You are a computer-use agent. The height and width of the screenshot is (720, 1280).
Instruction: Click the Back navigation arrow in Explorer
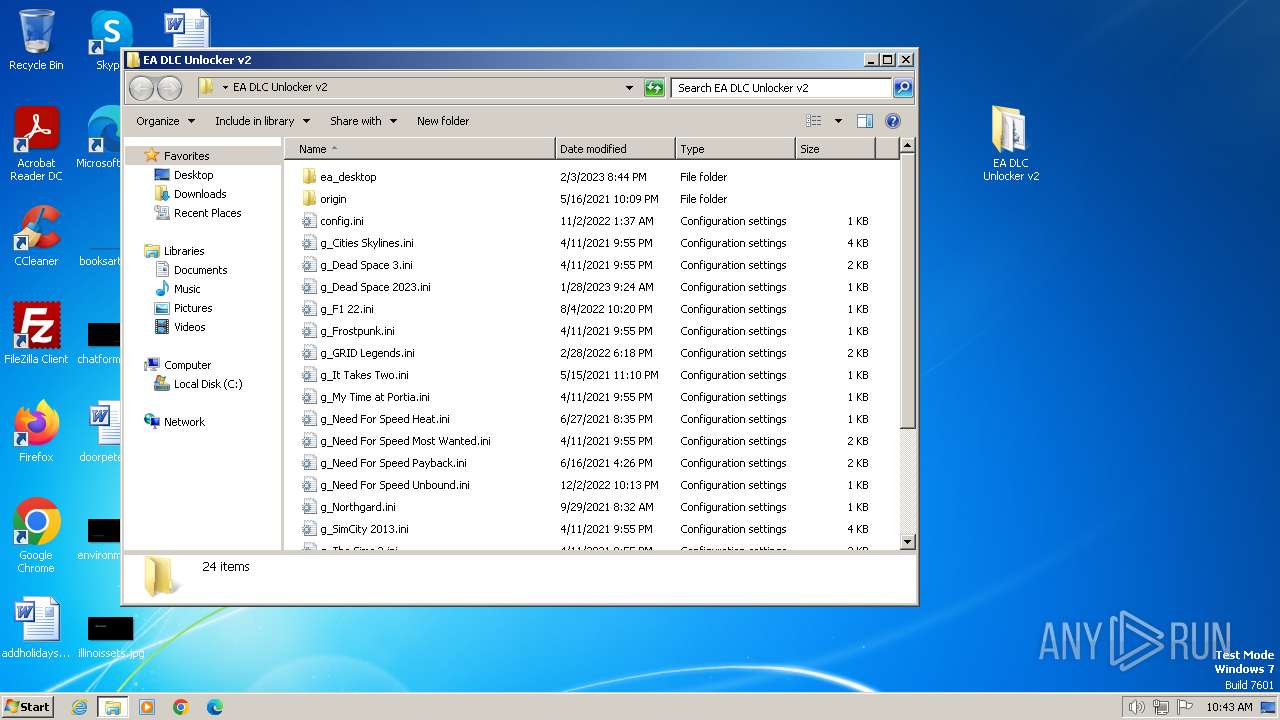pyautogui.click(x=142, y=88)
